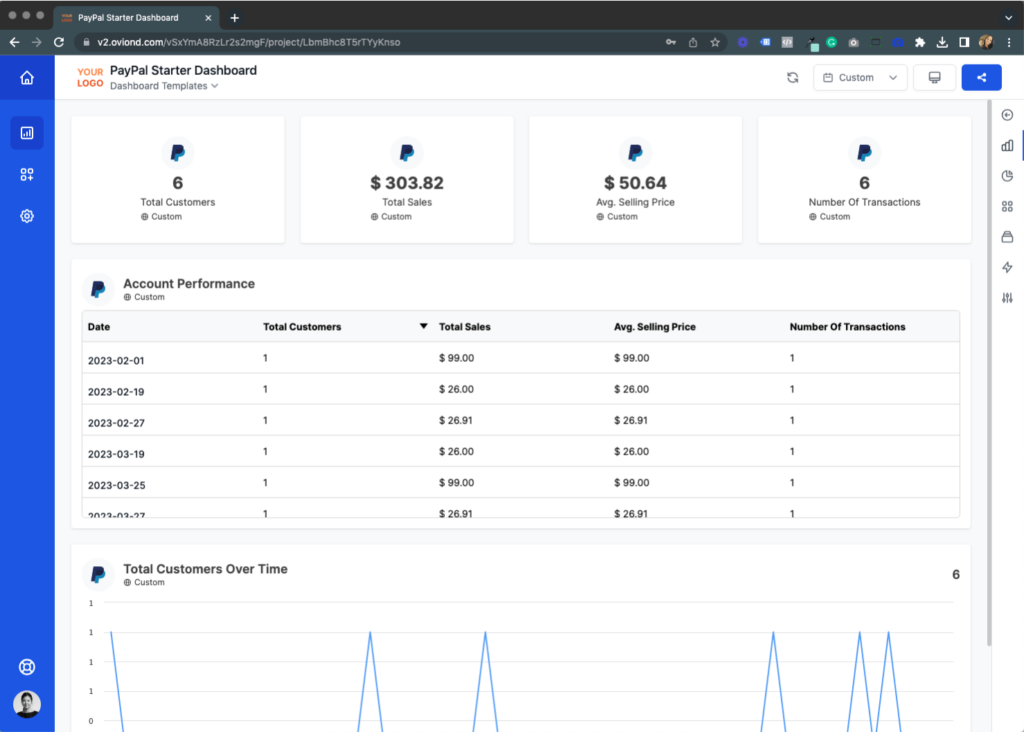Select the dashboard chart icon in the sidebar

27,133
